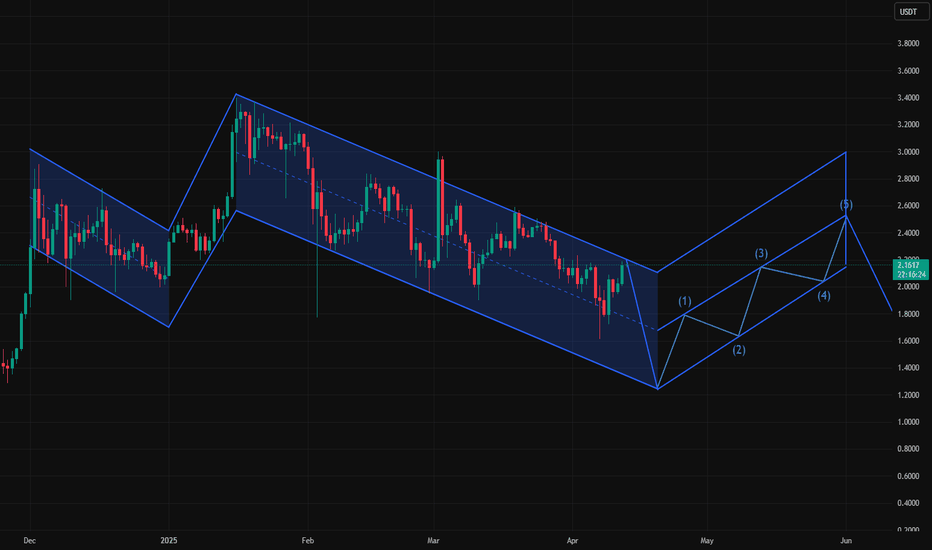
Task: Click the 2.6000 price axis label
Action: tap(908, 206)
